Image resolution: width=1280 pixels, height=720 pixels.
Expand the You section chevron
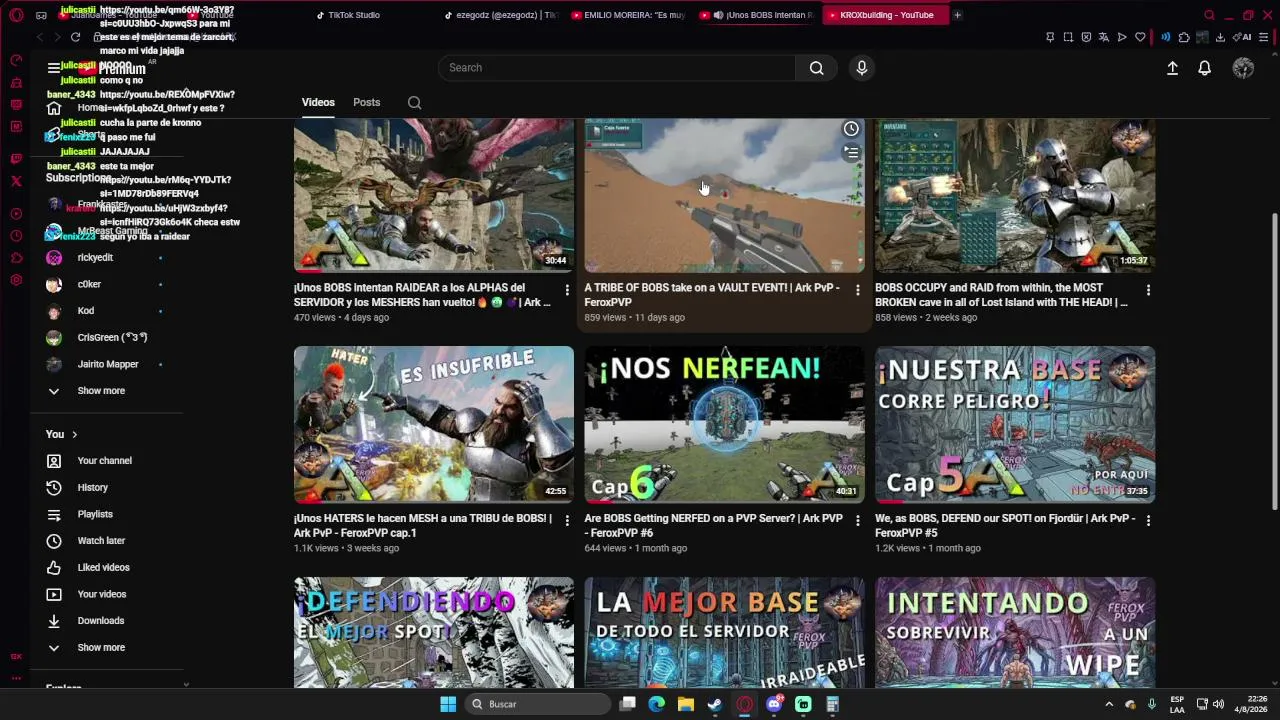click(x=74, y=435)
